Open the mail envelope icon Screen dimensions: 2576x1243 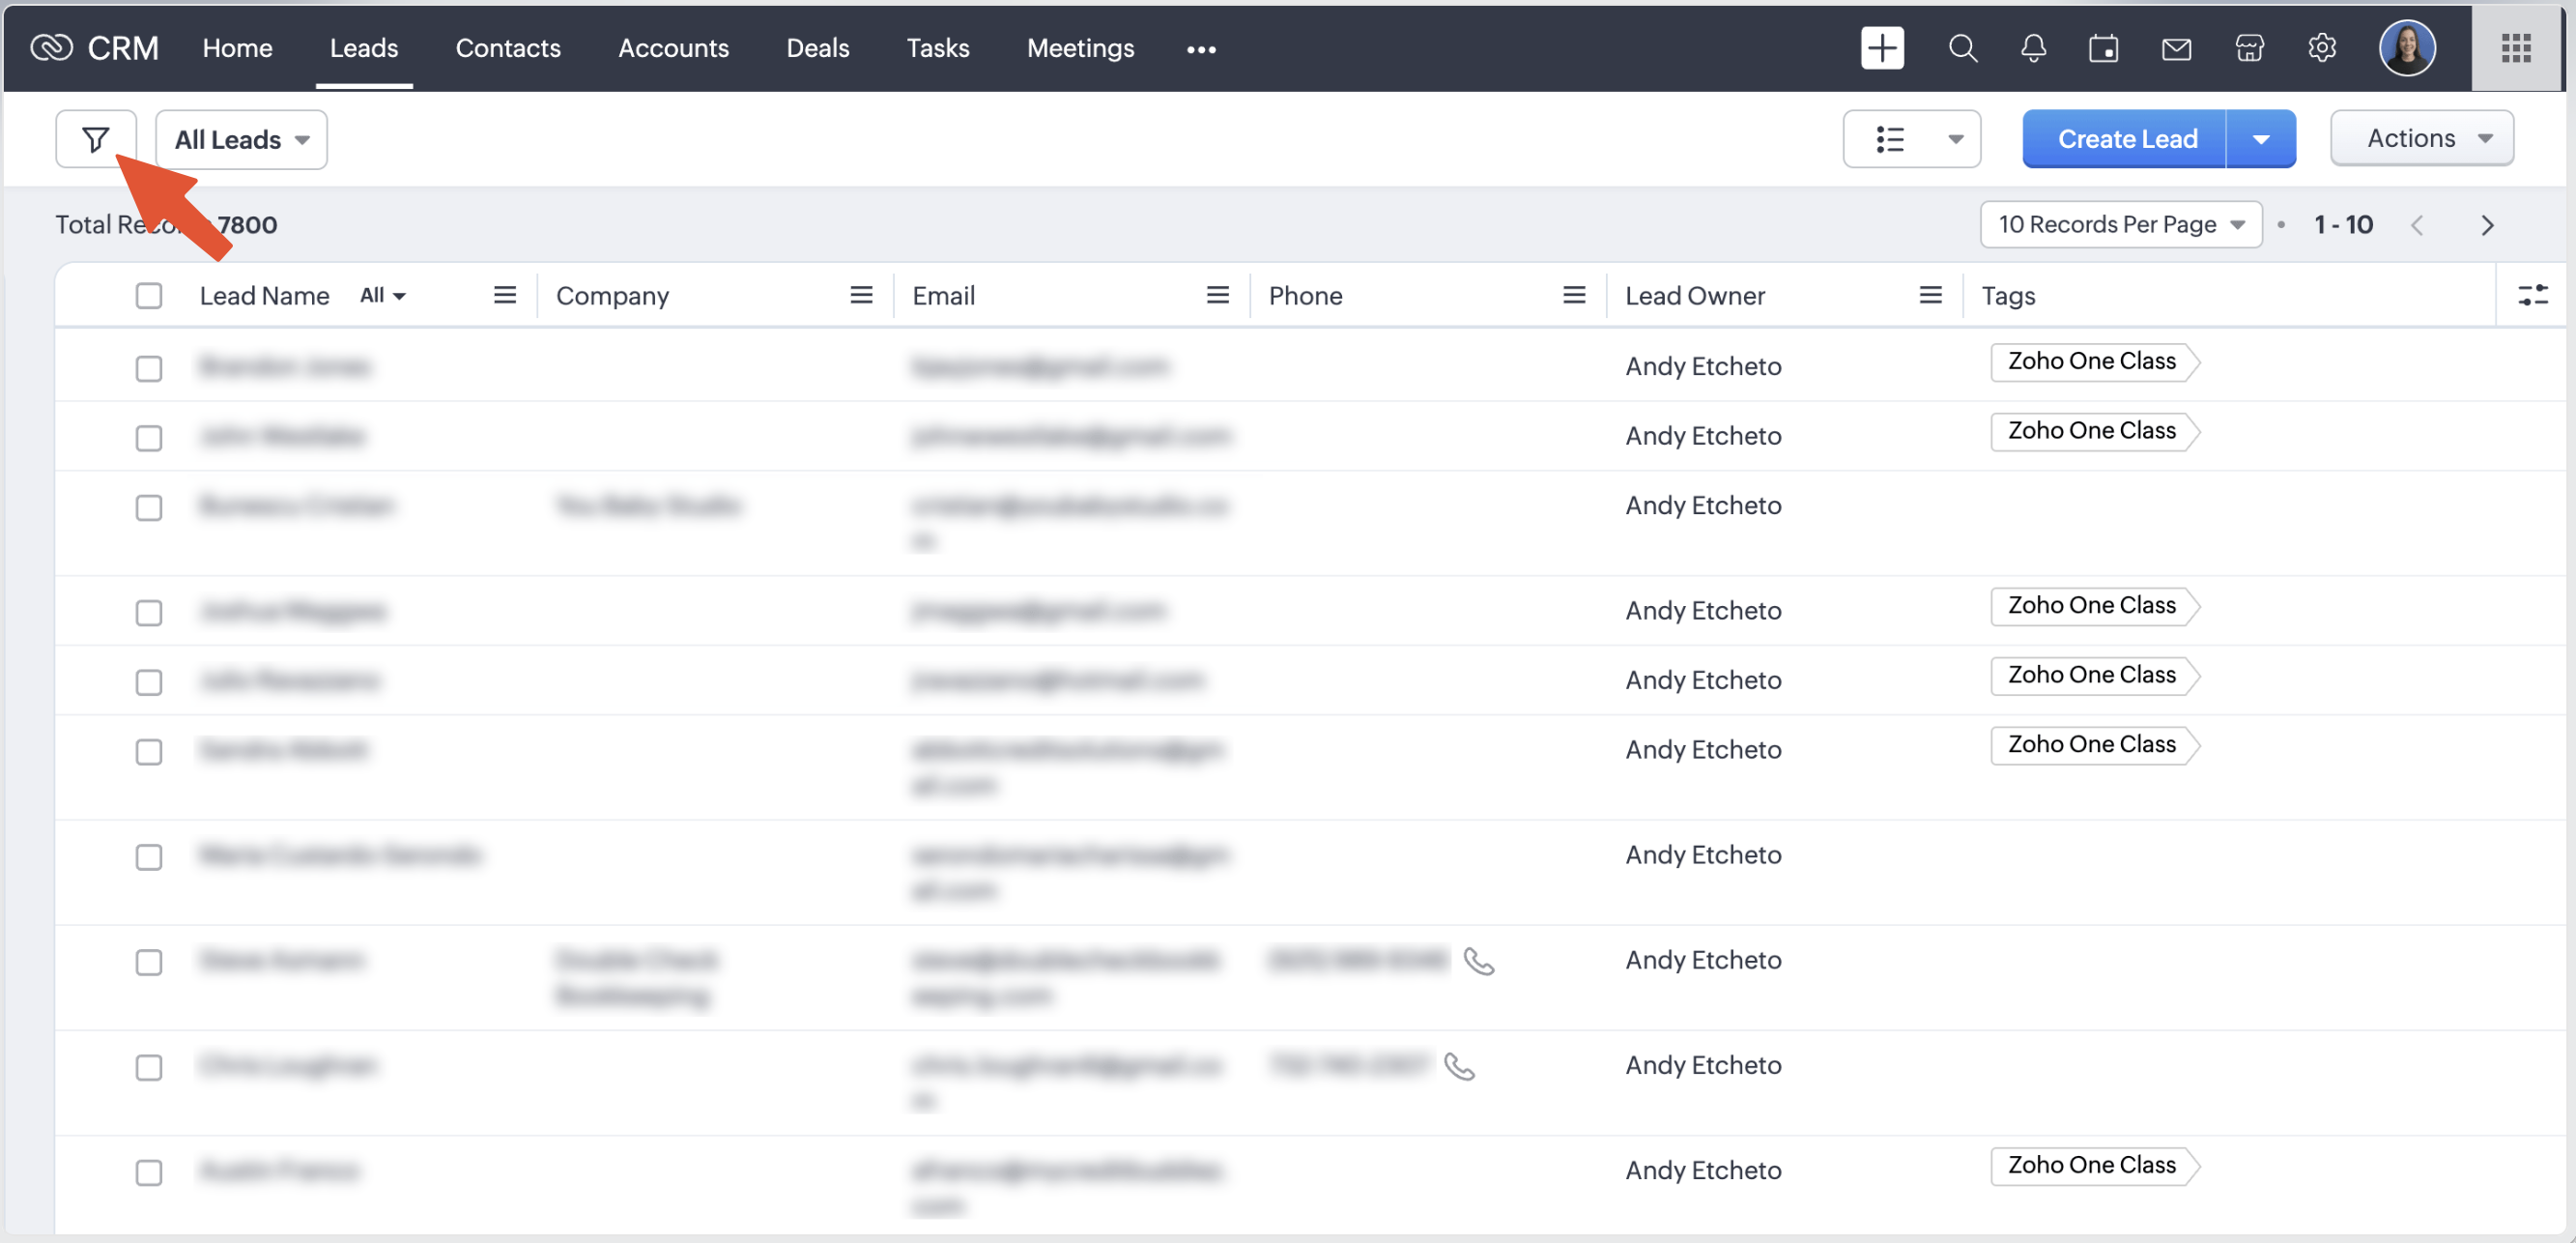coord(2176,48)
